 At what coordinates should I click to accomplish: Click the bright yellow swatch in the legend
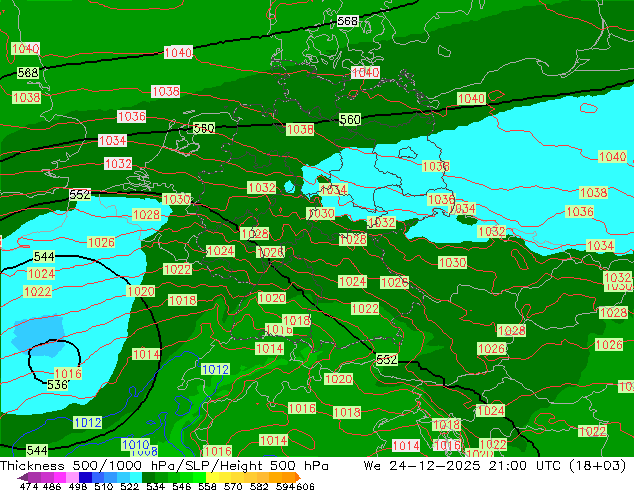[x=212, y=477]
